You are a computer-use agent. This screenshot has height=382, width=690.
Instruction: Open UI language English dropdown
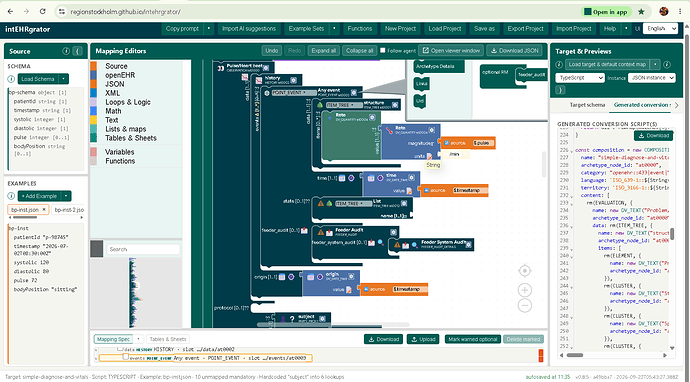660,29
